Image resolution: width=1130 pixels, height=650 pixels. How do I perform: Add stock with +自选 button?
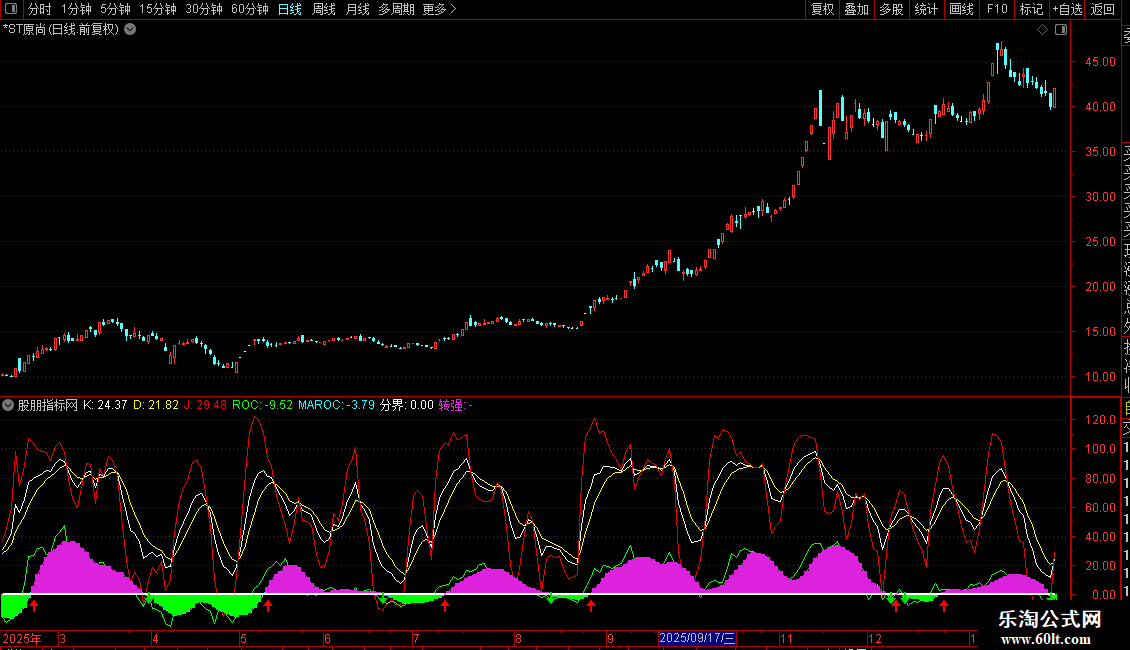click(x=1067, y=9)
